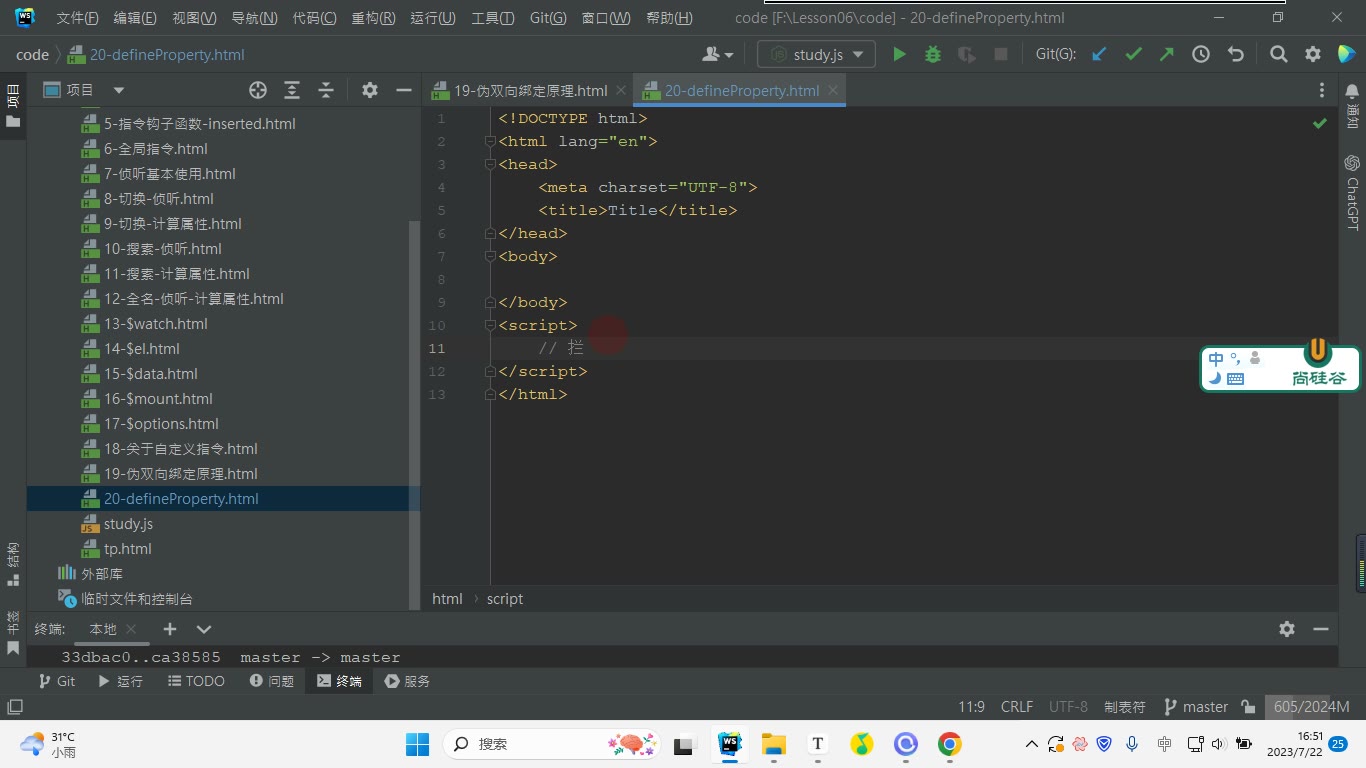This screenshot has width=1366, height=768.
Task: Open Git history clock icon
Action: (x=1201, y=54)
